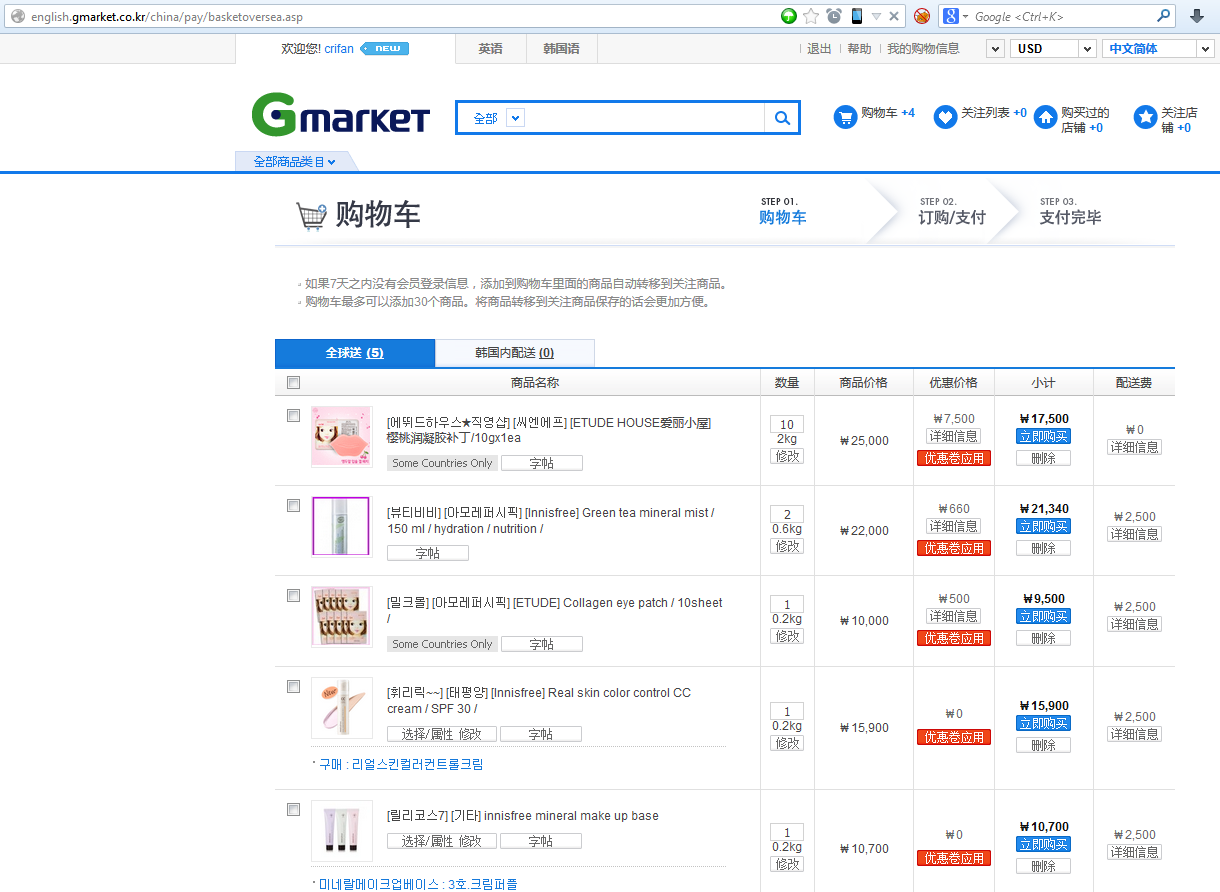
Task: Click the crifan username link
Action: 339,48
